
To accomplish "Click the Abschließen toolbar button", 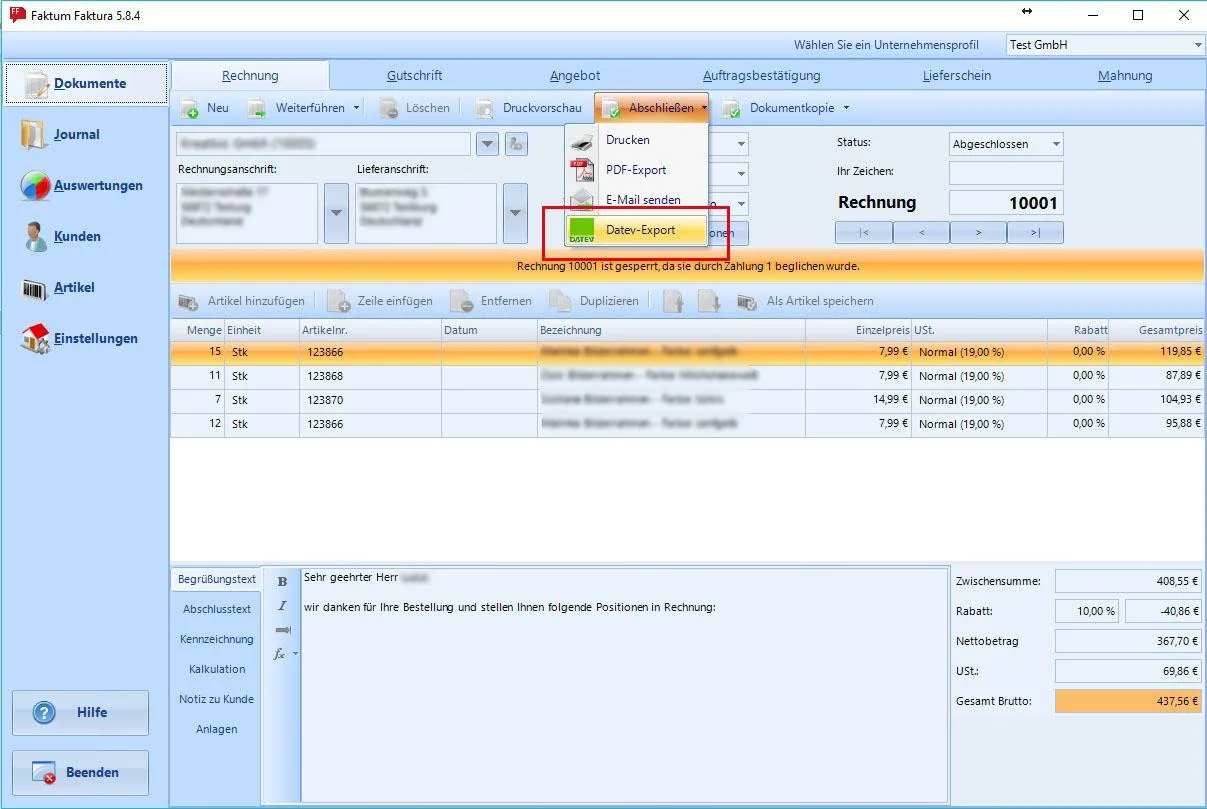I will [x=651, y=108].
